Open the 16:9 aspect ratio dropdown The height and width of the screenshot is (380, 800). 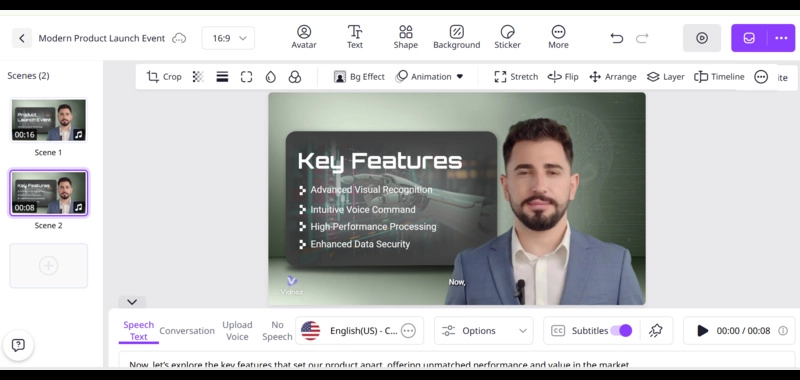228,38
